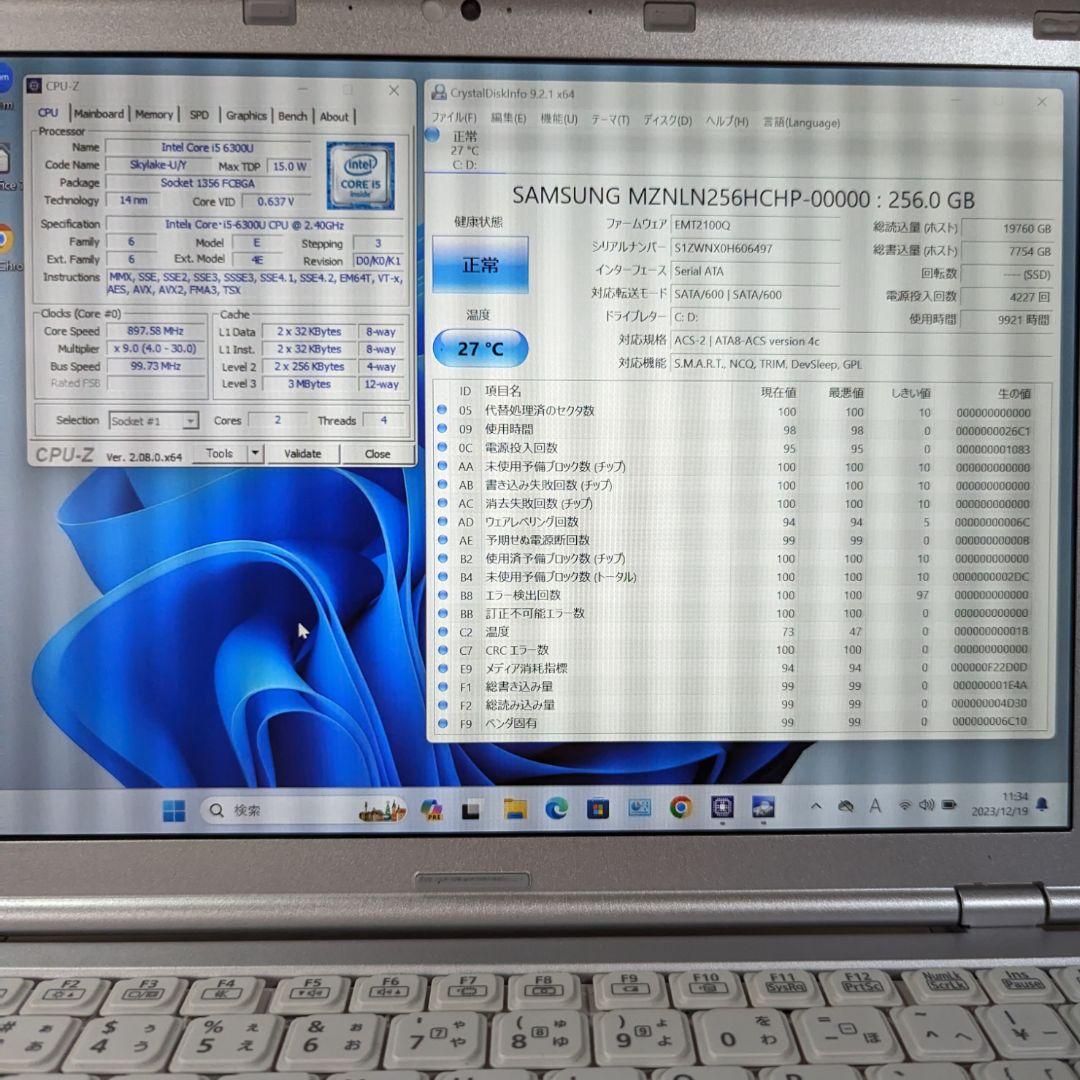Click the blue dot next to 温度 attribute row
The width and height of the screenshot is (1080, 1080).
click(x=443, y=632)
